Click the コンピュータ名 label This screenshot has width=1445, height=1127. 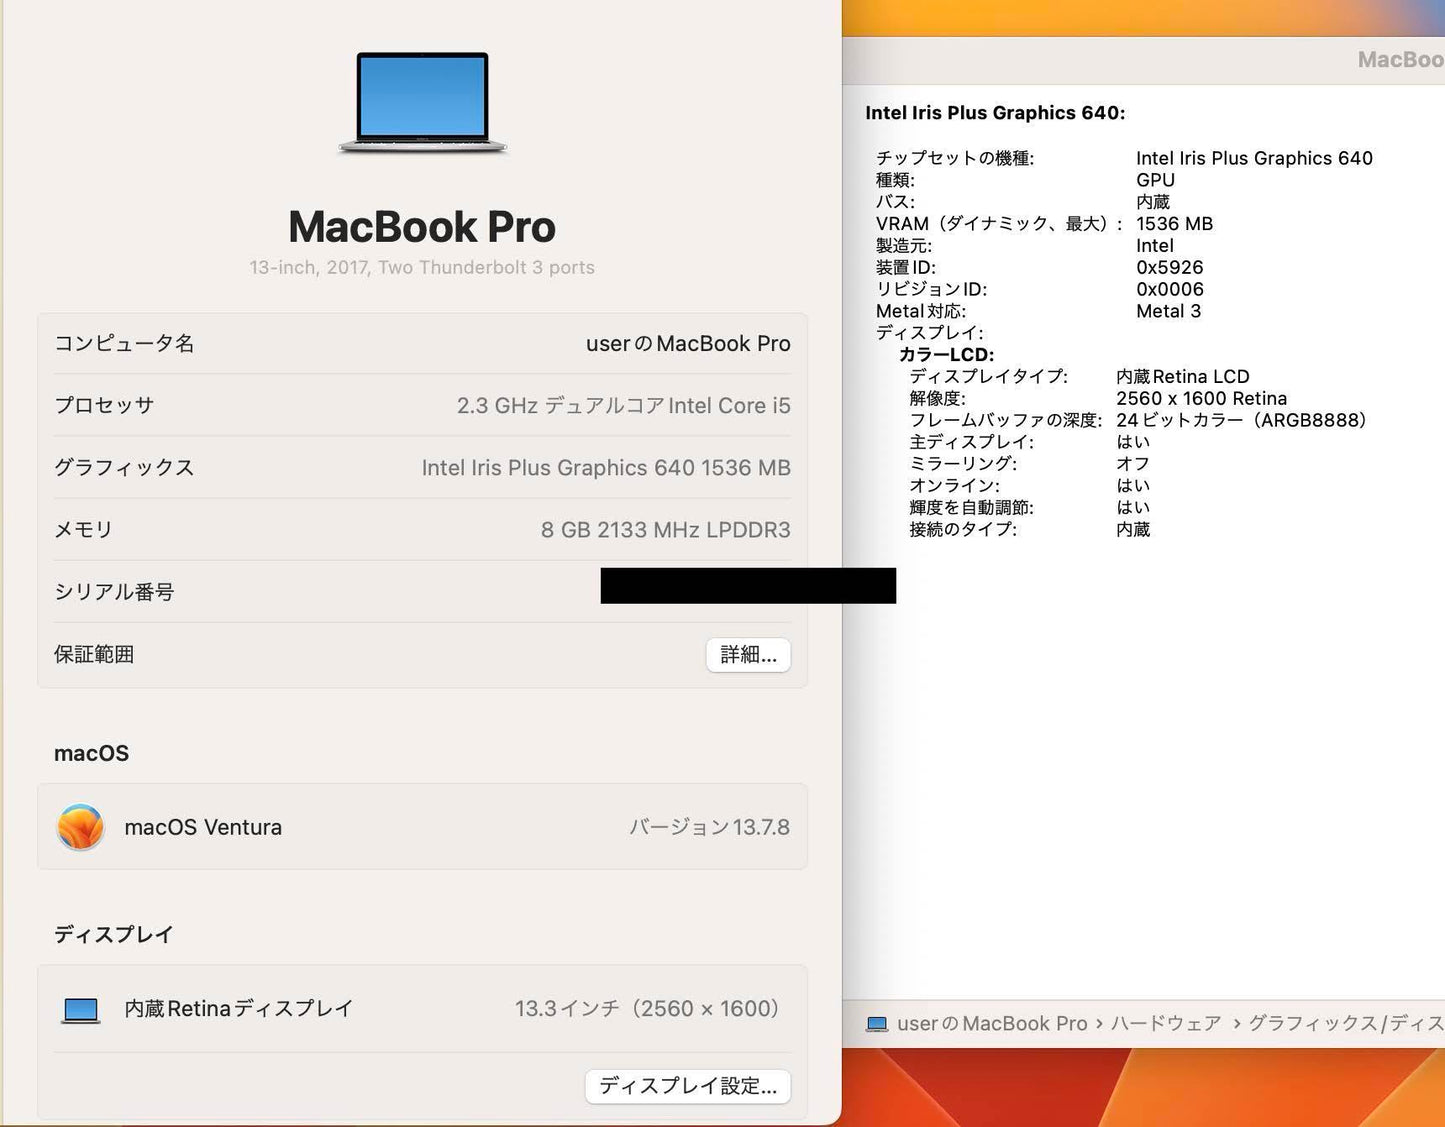click(x=124, y=344)
